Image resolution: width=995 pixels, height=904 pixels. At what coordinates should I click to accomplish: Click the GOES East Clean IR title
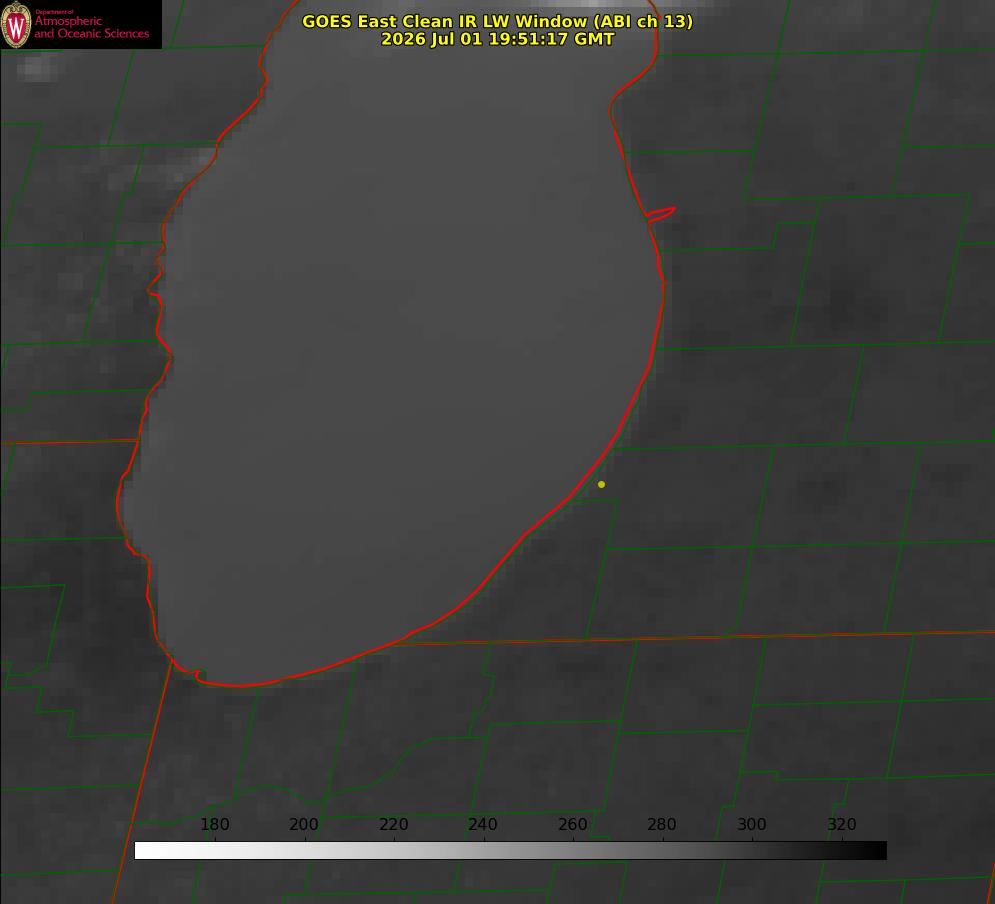click(x=498, y=21)
